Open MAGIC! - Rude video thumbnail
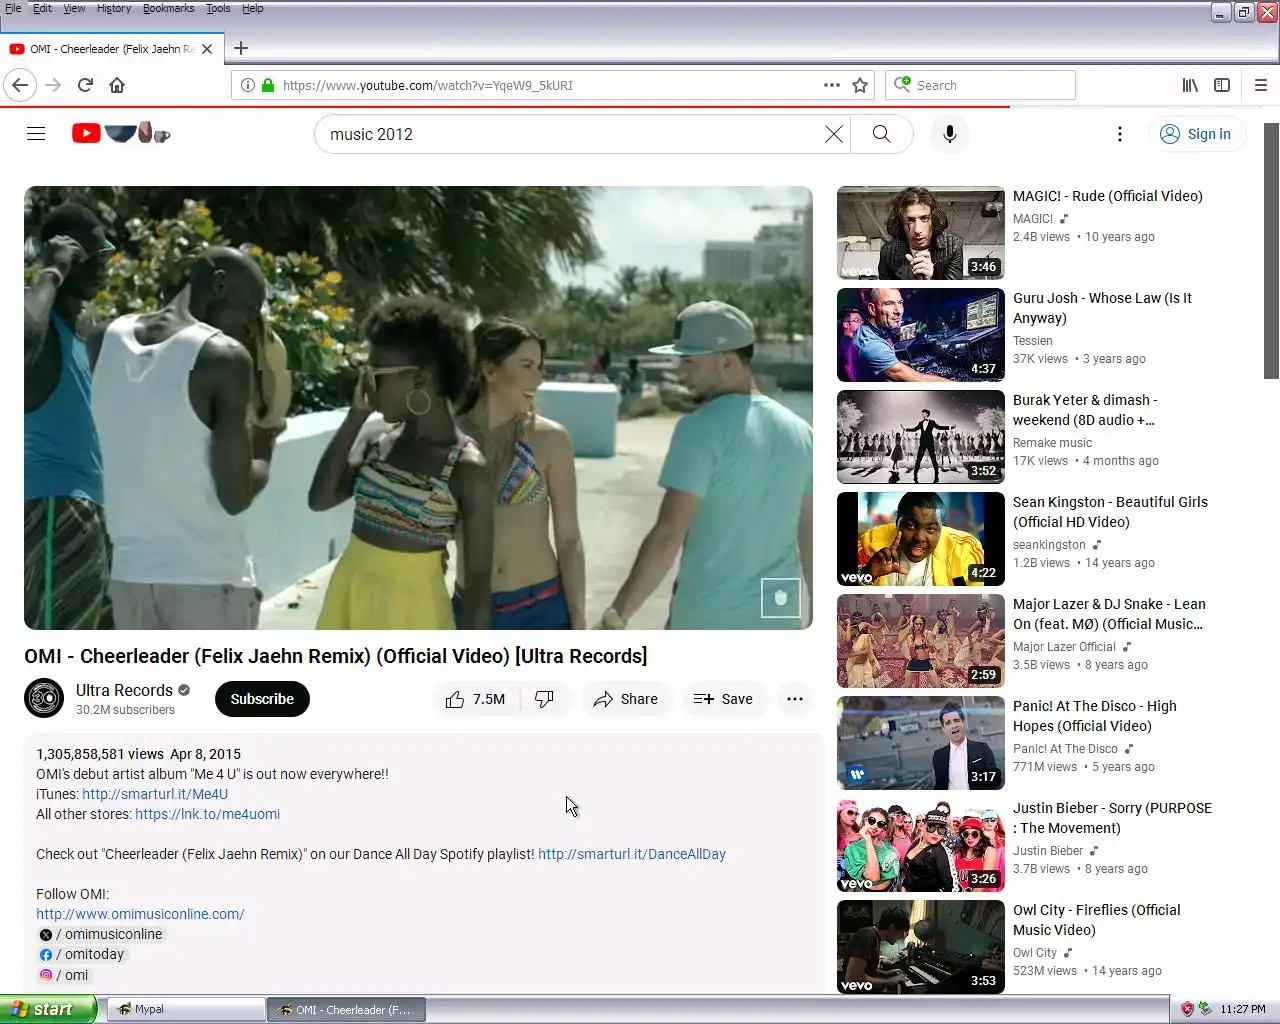 point(921,233)
